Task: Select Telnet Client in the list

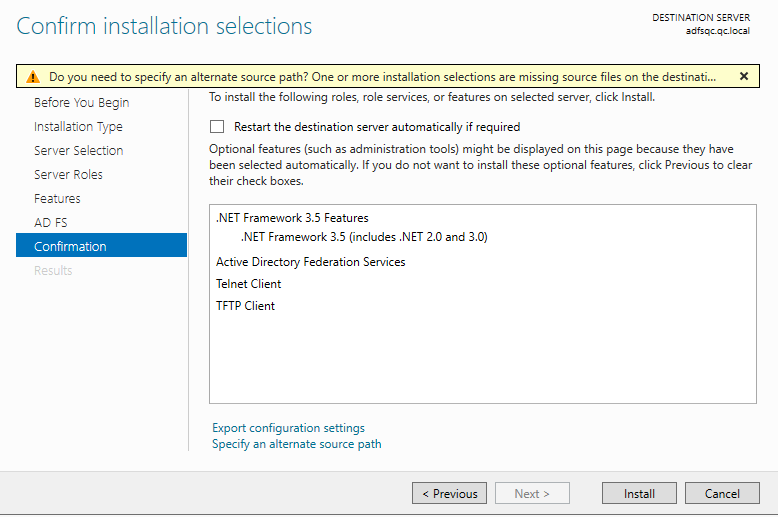Action: click(248, 284)
